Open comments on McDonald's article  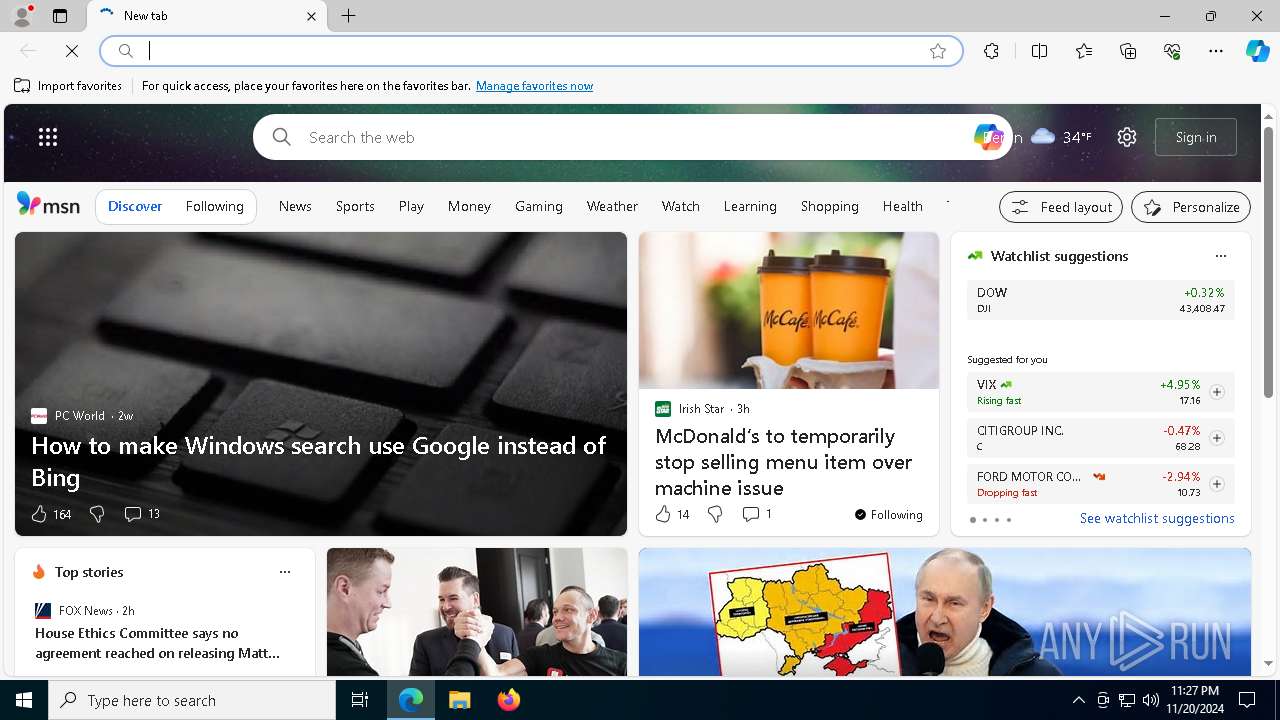[756, 514]
